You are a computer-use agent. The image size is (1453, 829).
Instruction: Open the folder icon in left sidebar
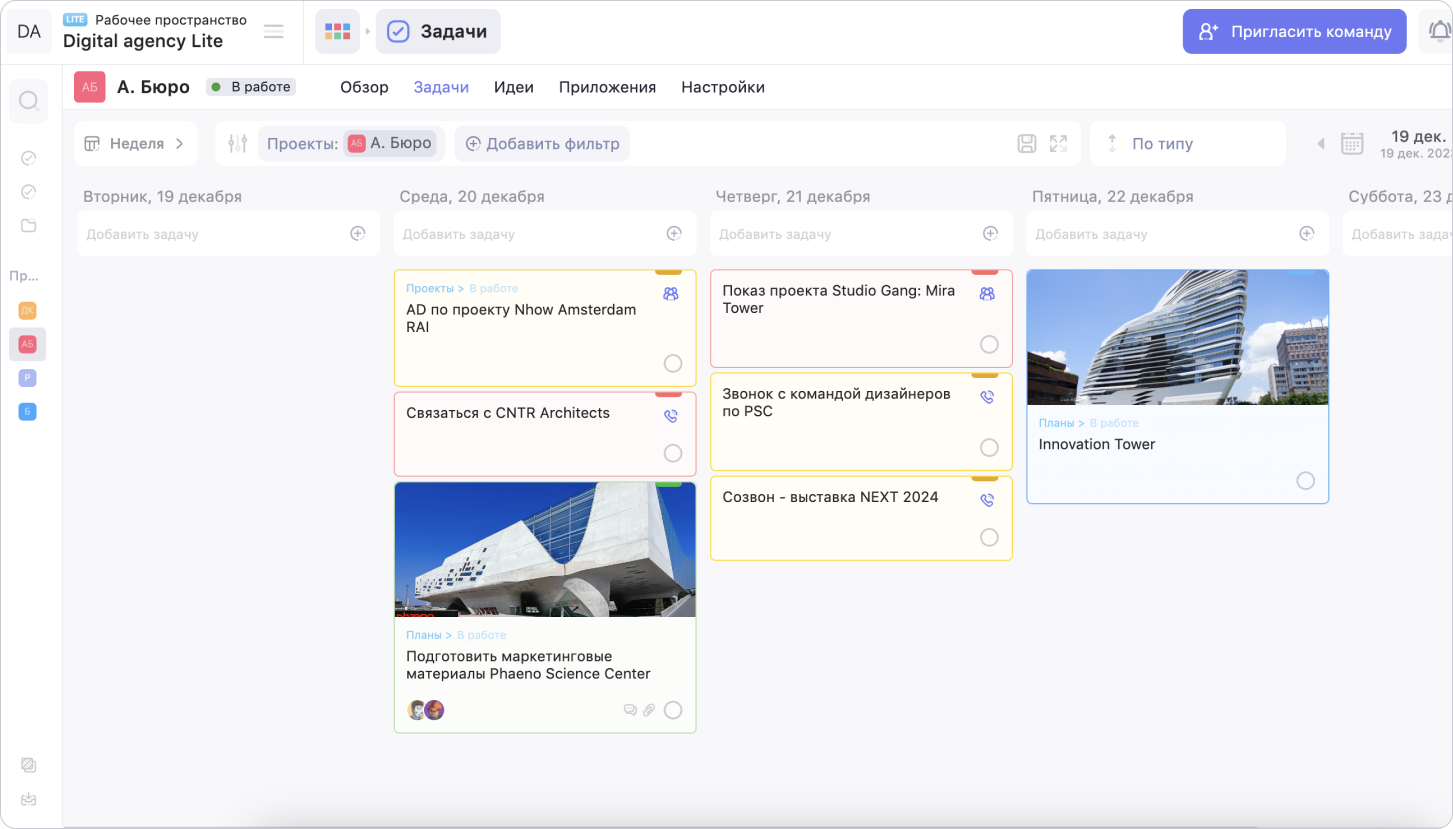(x=29, y=225)
